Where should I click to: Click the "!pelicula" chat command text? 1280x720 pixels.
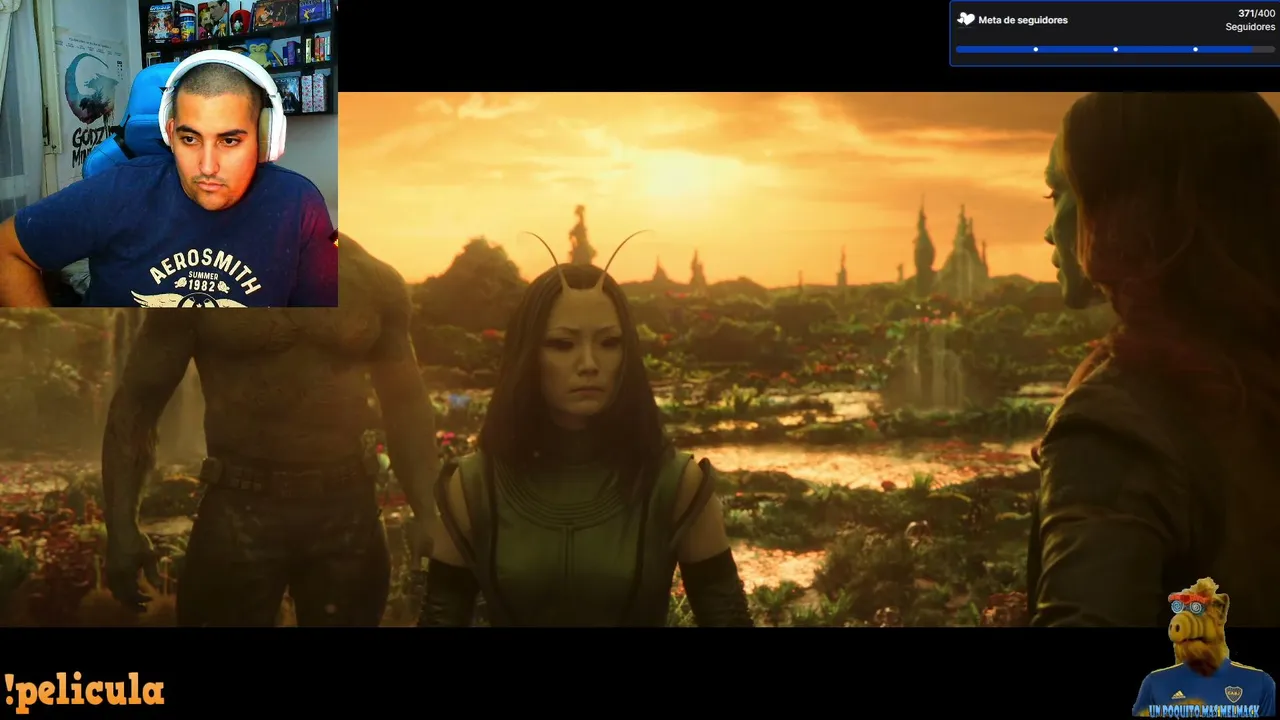tap(84, 691)
